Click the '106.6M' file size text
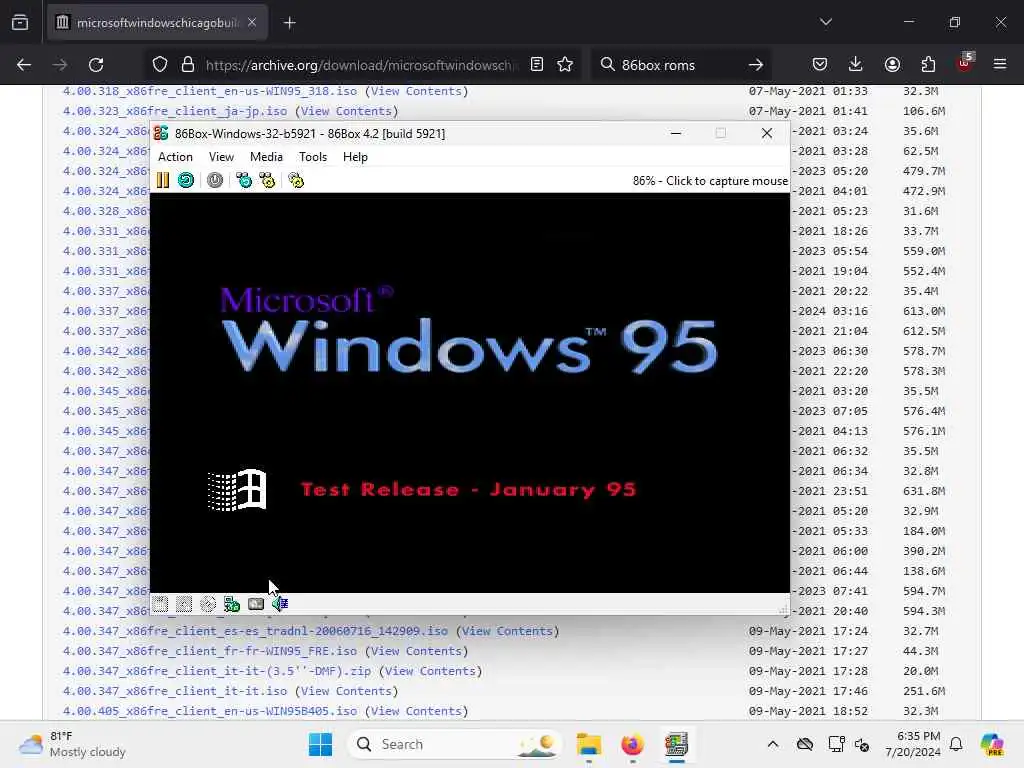The height and width of the screenshot is (768, 1024). click(x=924, y=112)
